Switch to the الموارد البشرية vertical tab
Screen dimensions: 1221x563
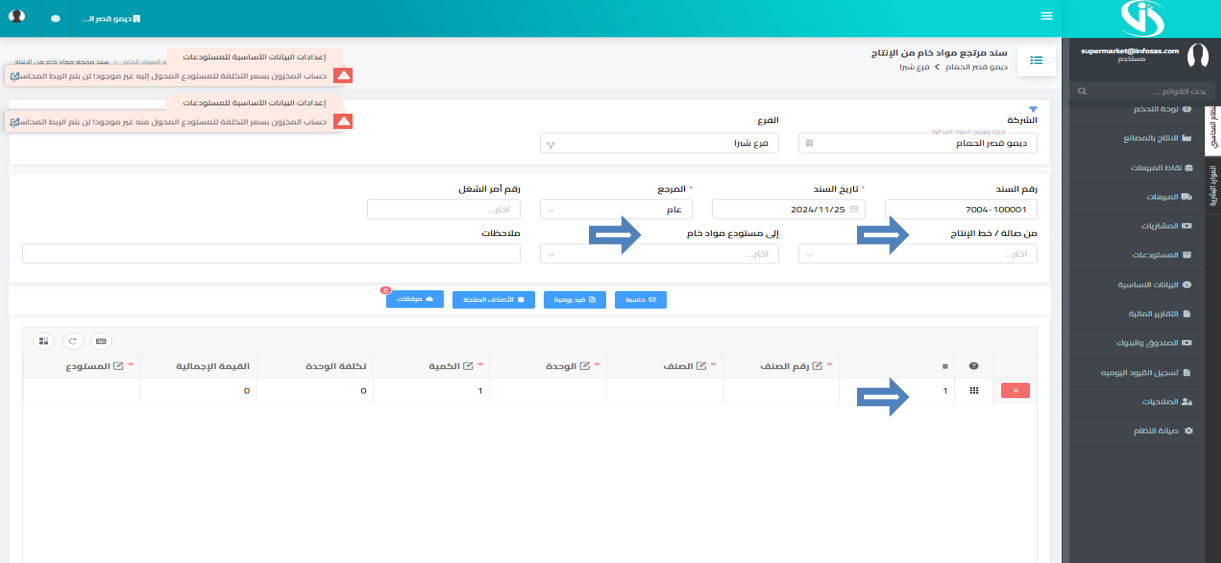click(x=1213, y=185)
